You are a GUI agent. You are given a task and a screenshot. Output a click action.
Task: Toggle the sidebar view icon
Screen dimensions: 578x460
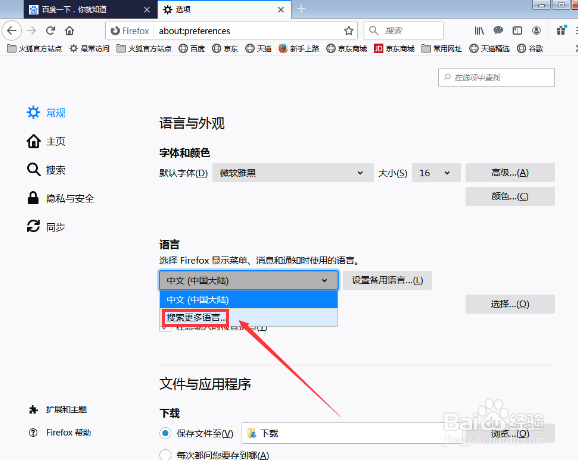[517, 31]
